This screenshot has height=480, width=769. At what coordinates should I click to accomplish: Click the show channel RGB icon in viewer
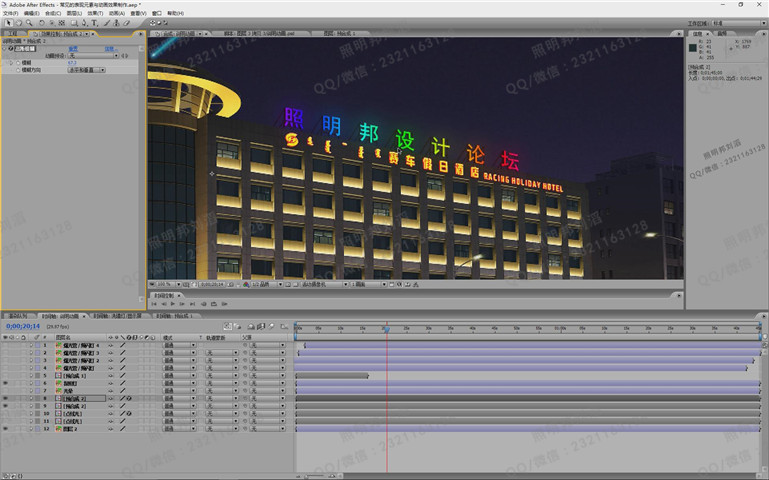246,284
